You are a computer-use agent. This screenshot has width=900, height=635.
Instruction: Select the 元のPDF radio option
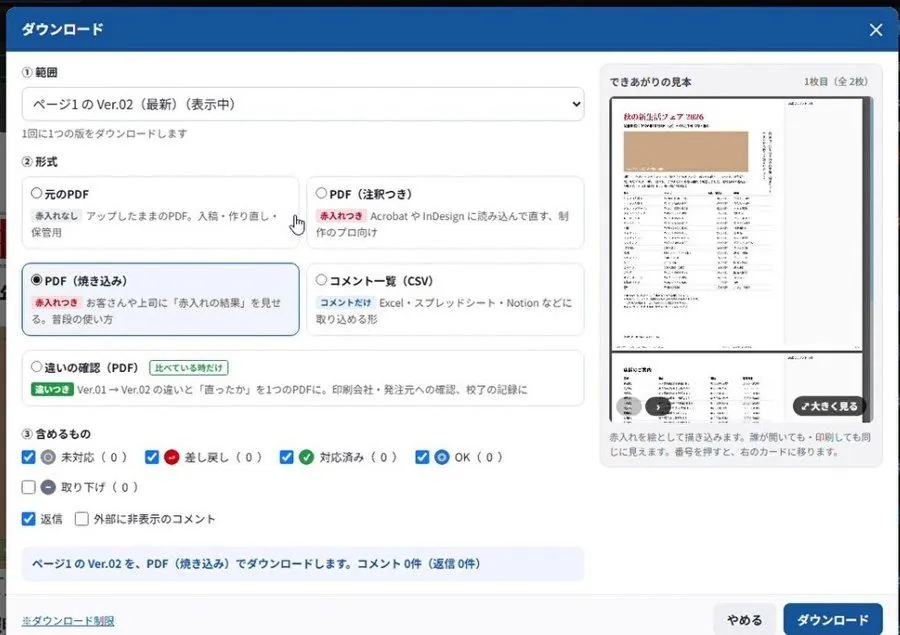tap(37, 193)
